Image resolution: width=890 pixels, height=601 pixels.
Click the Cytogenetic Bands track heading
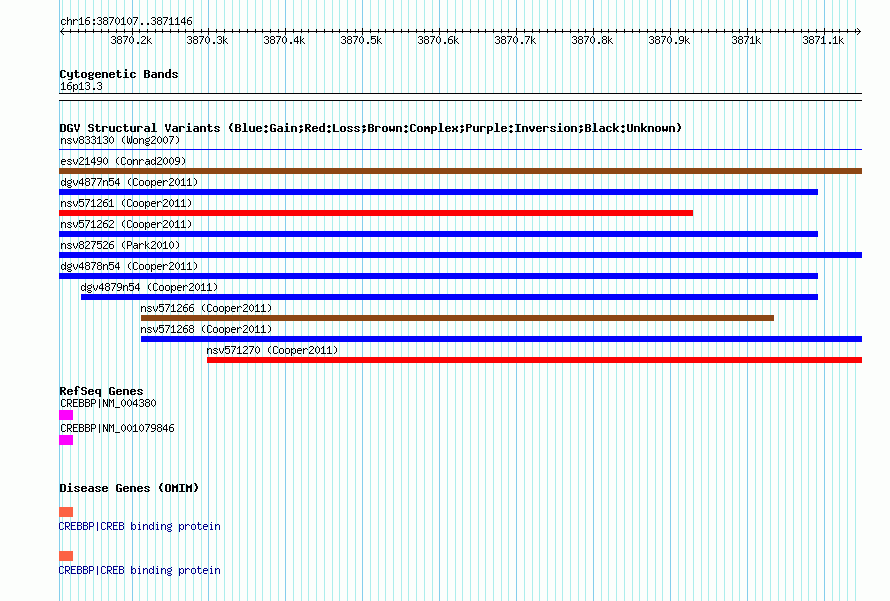click(119, 74)
